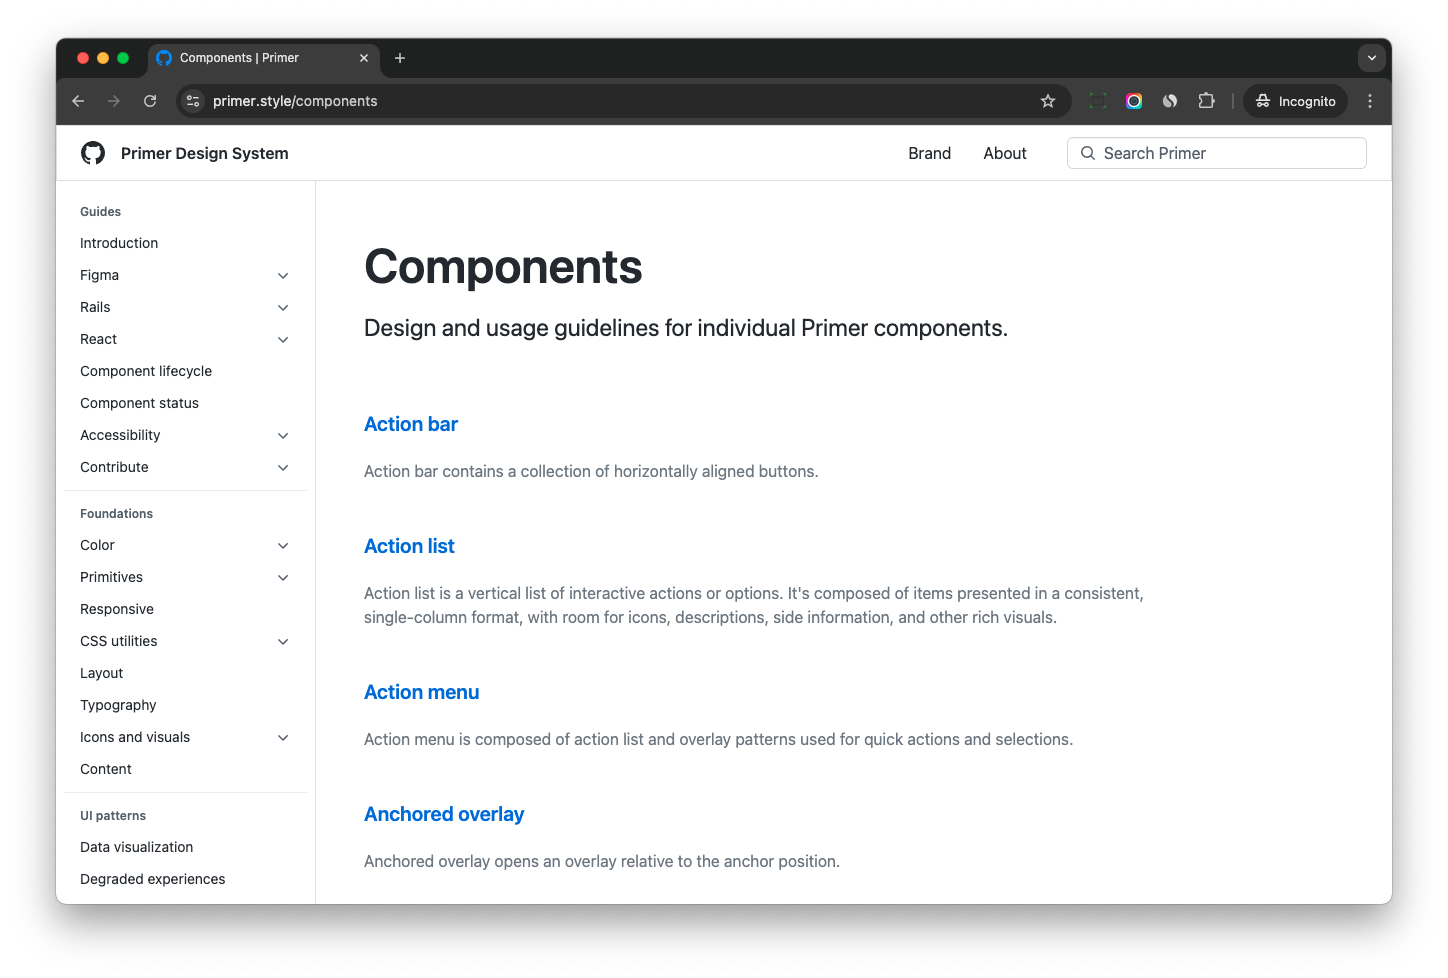Reload the page using the refresh icon

150,101
